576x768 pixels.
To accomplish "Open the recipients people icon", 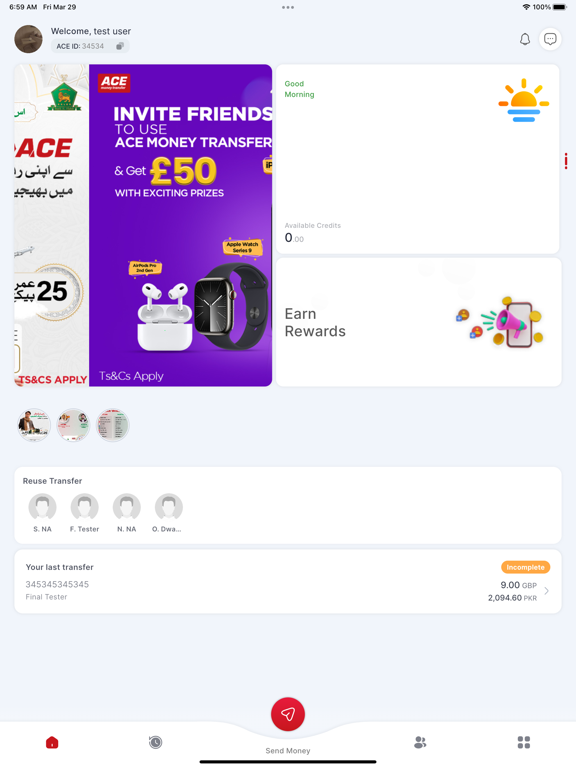I will click(420, 743).
